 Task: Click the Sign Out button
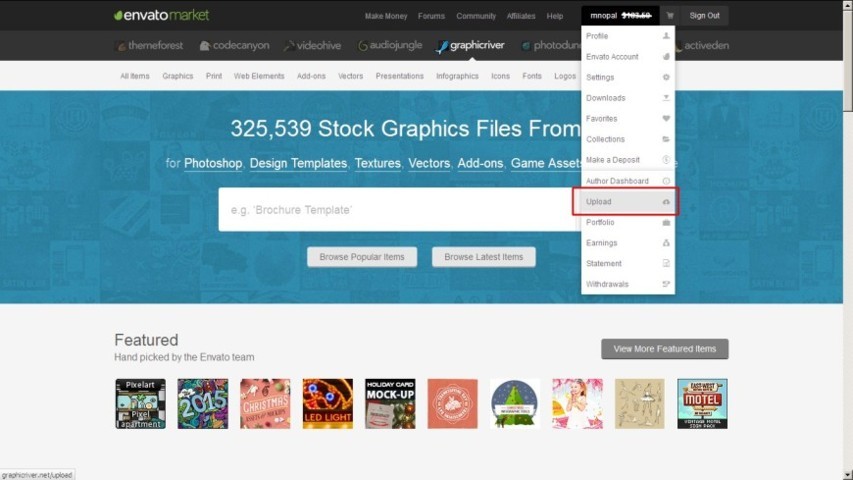click(x=704, y=16)
